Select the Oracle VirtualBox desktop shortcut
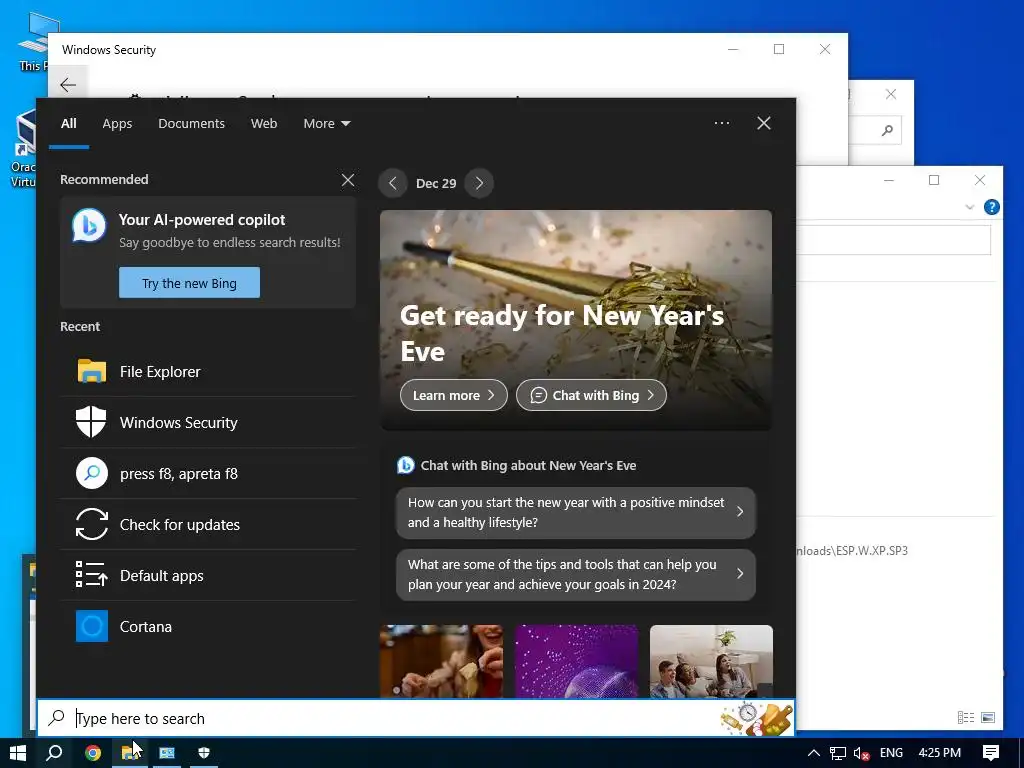1024x768 pixels. coord(24,149)
